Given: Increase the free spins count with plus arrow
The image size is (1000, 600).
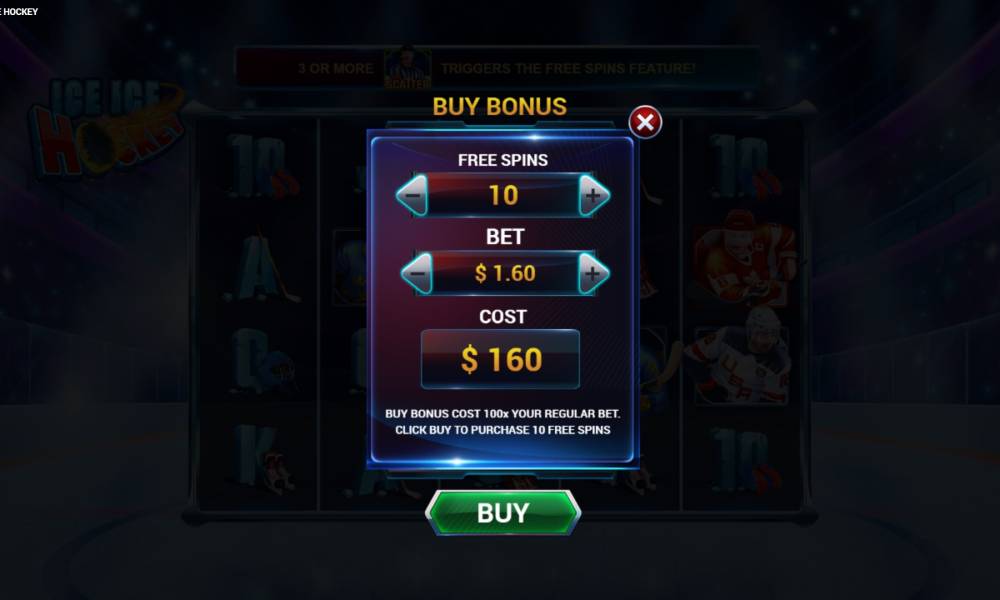Looking at the screenshot, I should point(594,195).
